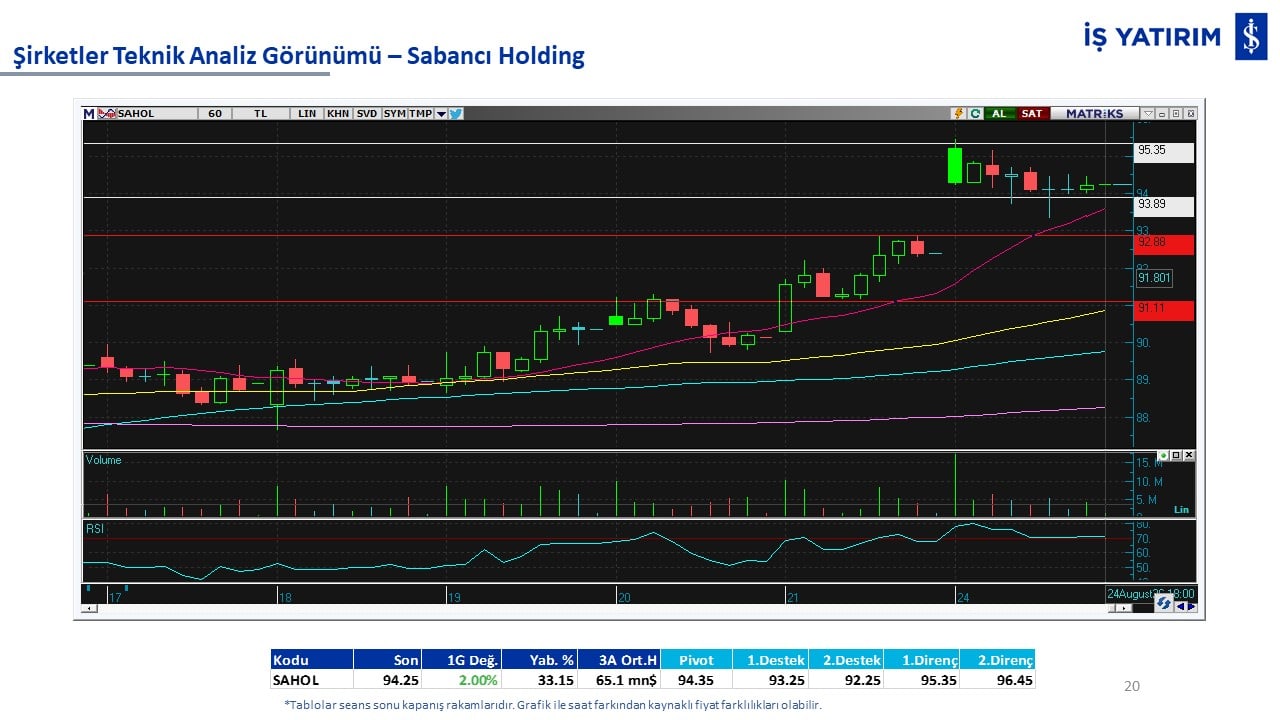Viewport: 1280px width, 720px height.
Task: Edit the SAHOL symbol field
Action: click(x=157, y=114)
